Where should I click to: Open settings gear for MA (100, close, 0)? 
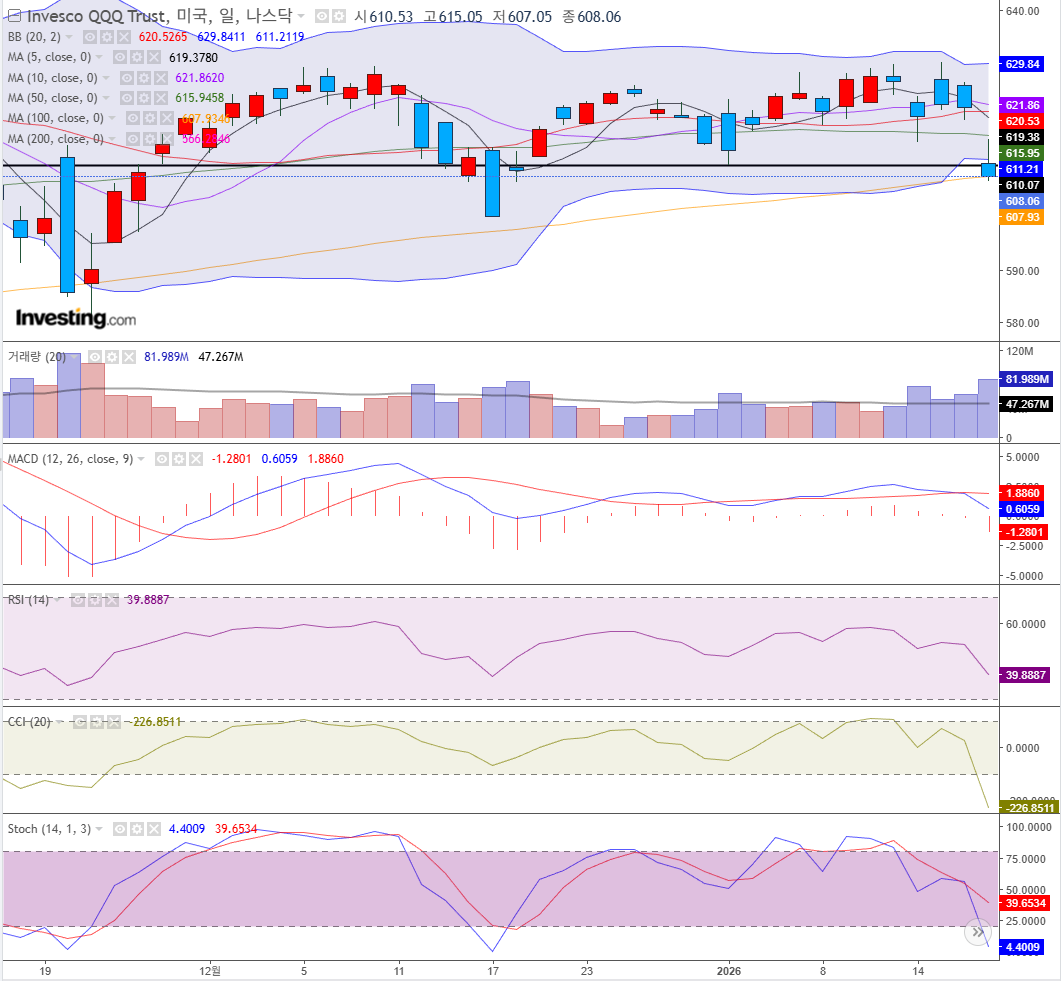pos(150,118)
